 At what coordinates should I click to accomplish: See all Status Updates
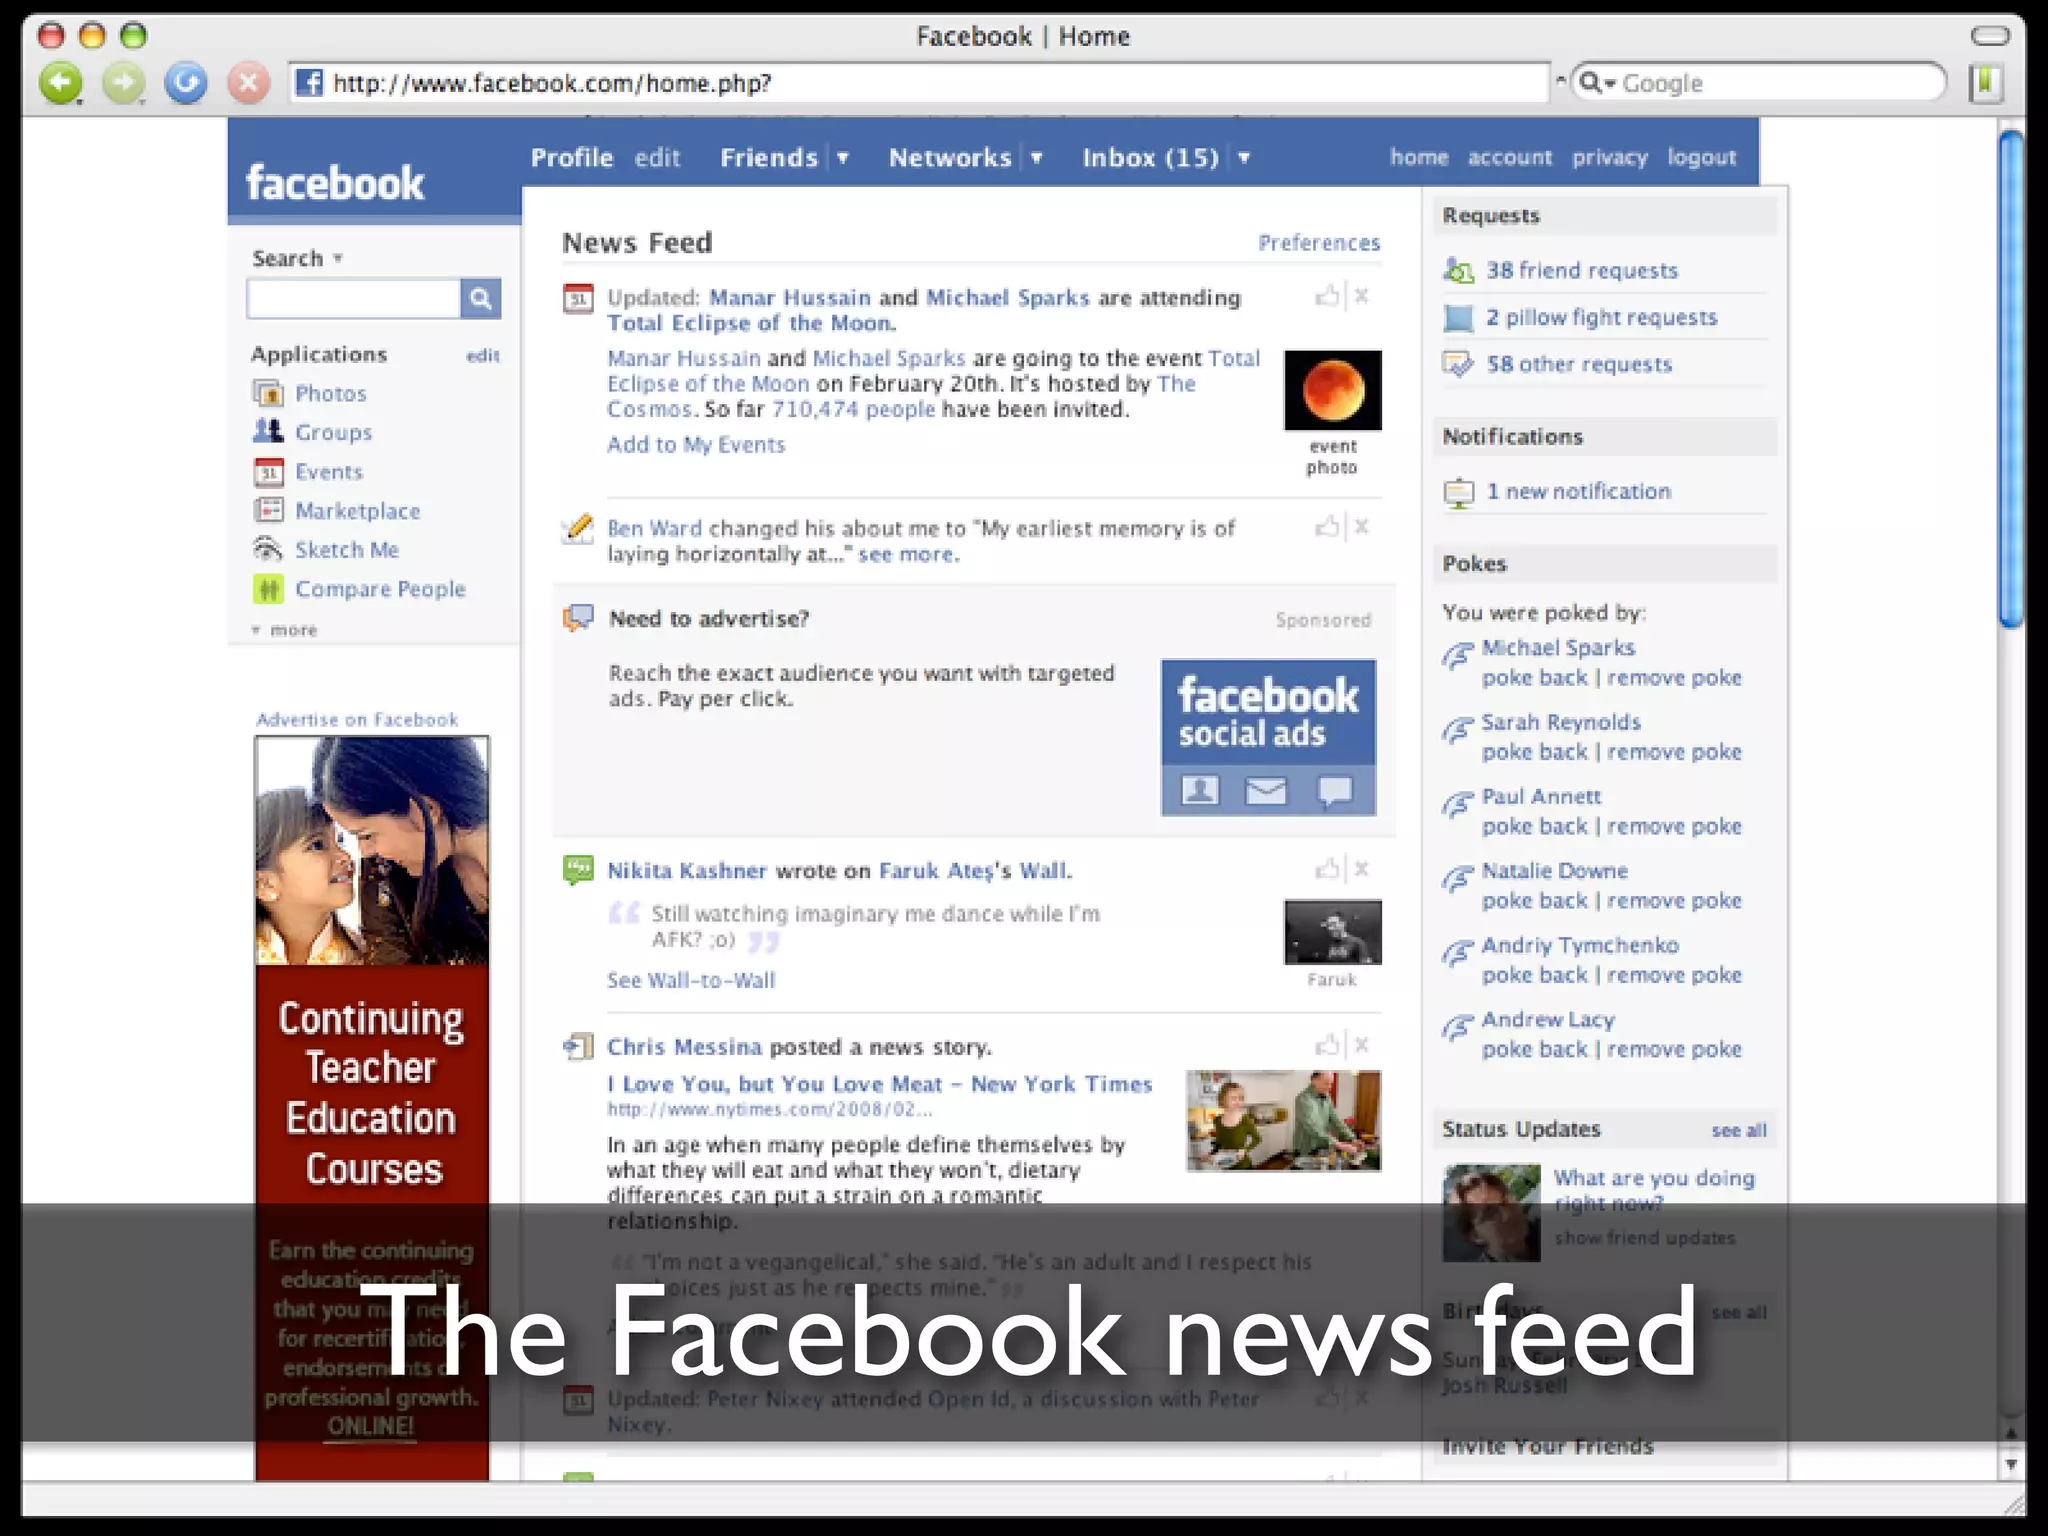point(1739,1131)
